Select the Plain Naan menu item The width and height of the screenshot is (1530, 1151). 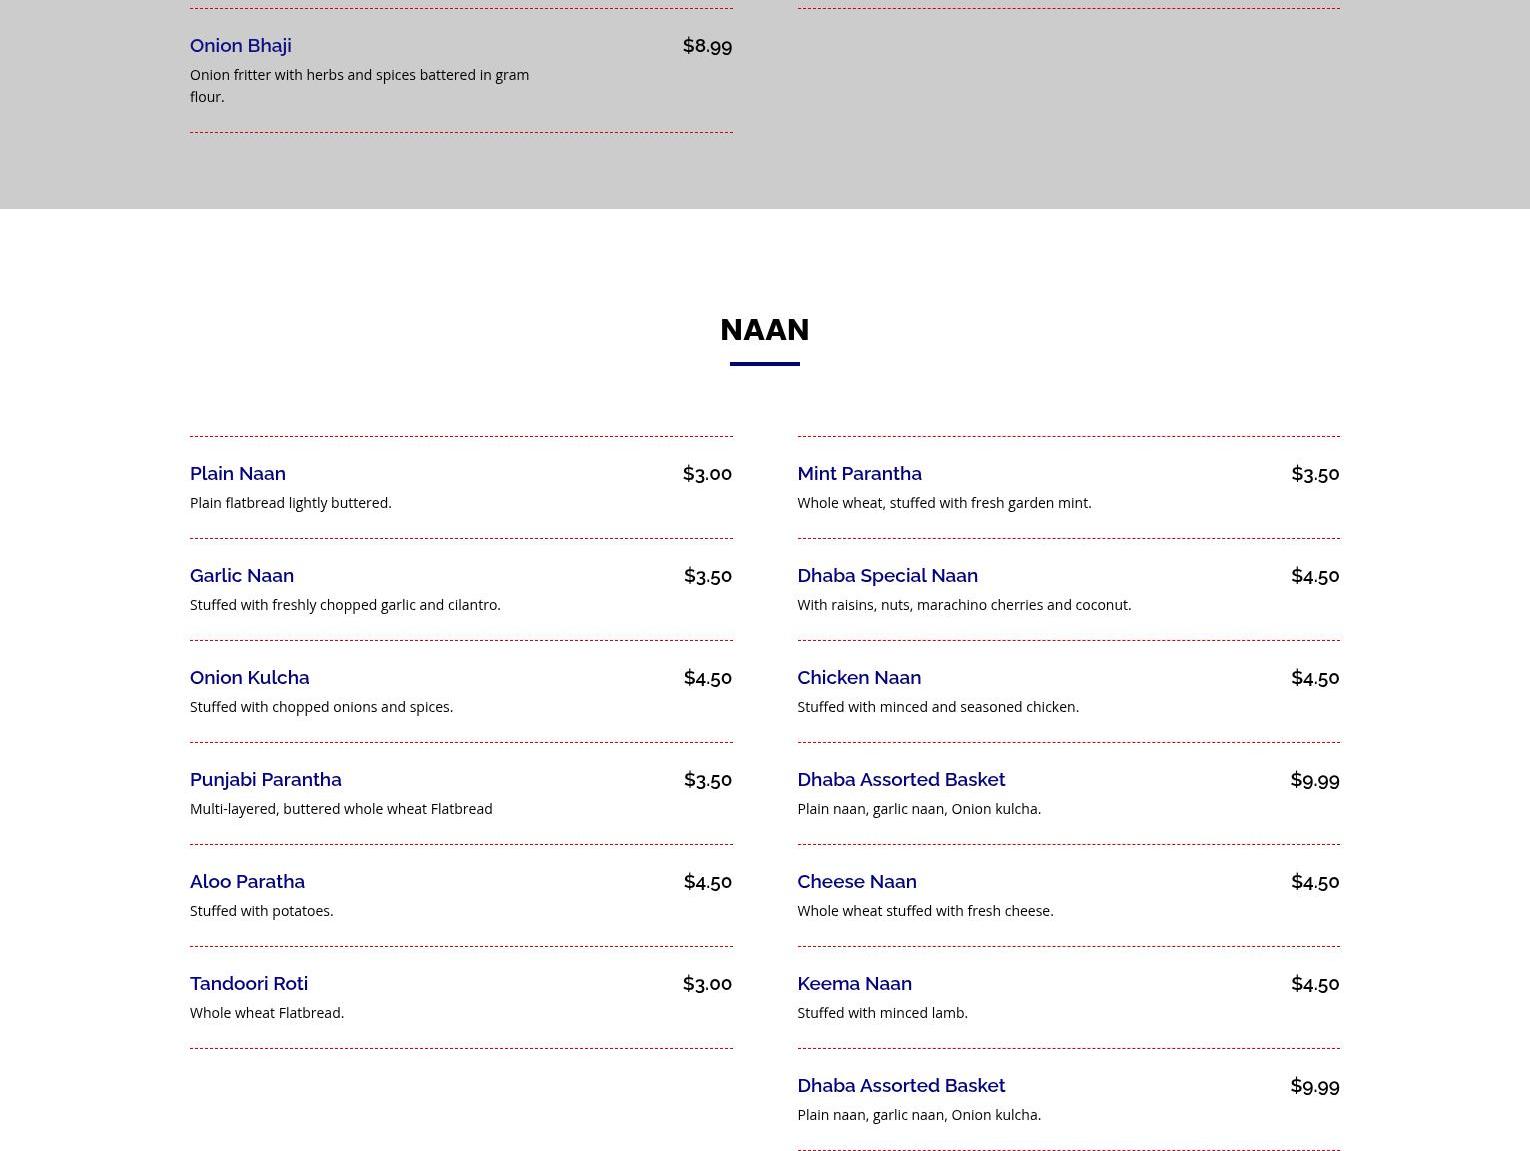[237, 474]
